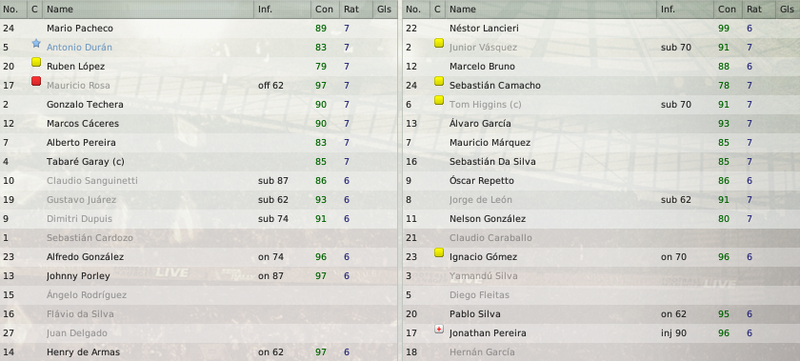
Task: Click Mauricio Rosa's red card icon
Action: (36, 81)
